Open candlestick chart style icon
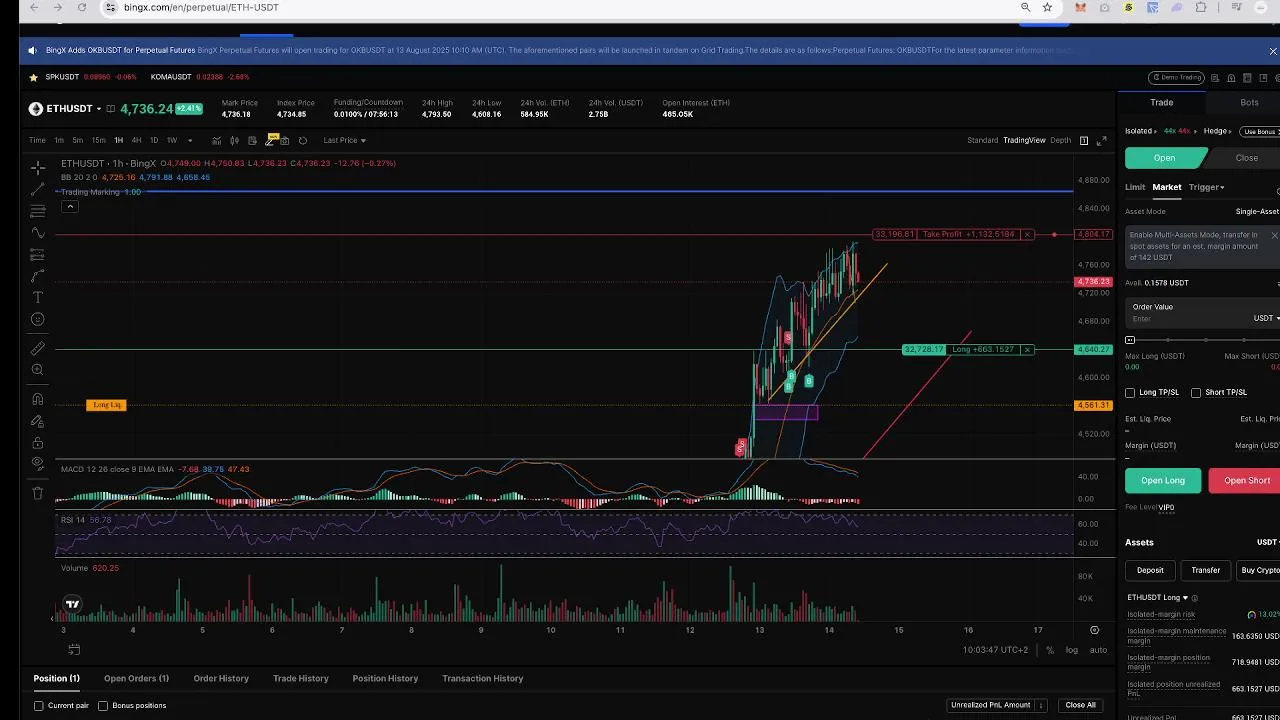Screen dimensions: 1280x720 coord(234,140)
